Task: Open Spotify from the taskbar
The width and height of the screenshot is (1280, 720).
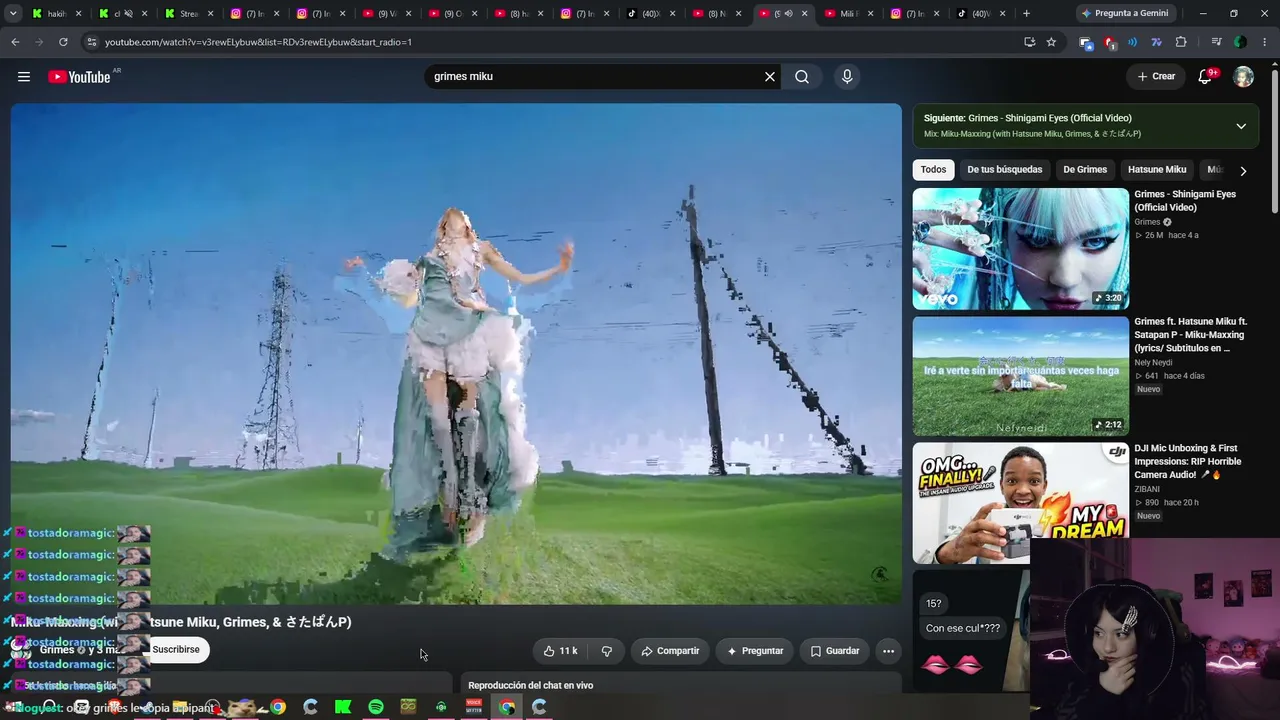Action: (376, 707)
